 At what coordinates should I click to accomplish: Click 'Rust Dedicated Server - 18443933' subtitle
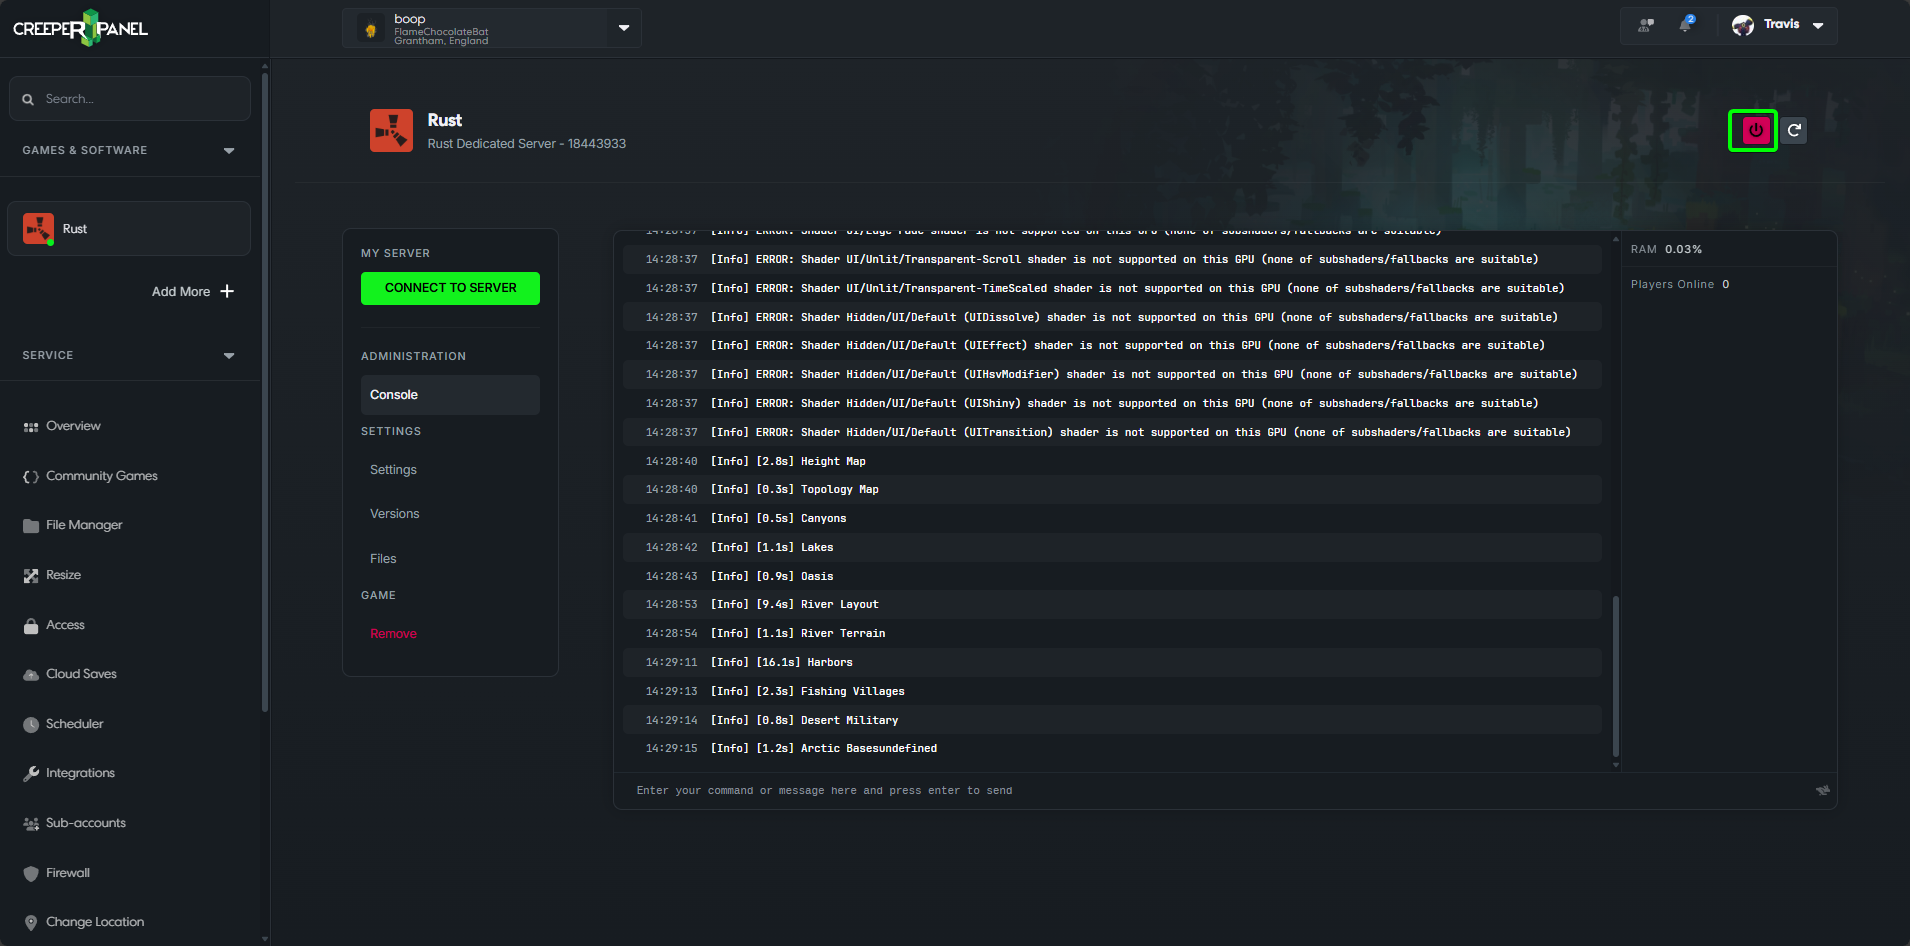click(526, 144)
